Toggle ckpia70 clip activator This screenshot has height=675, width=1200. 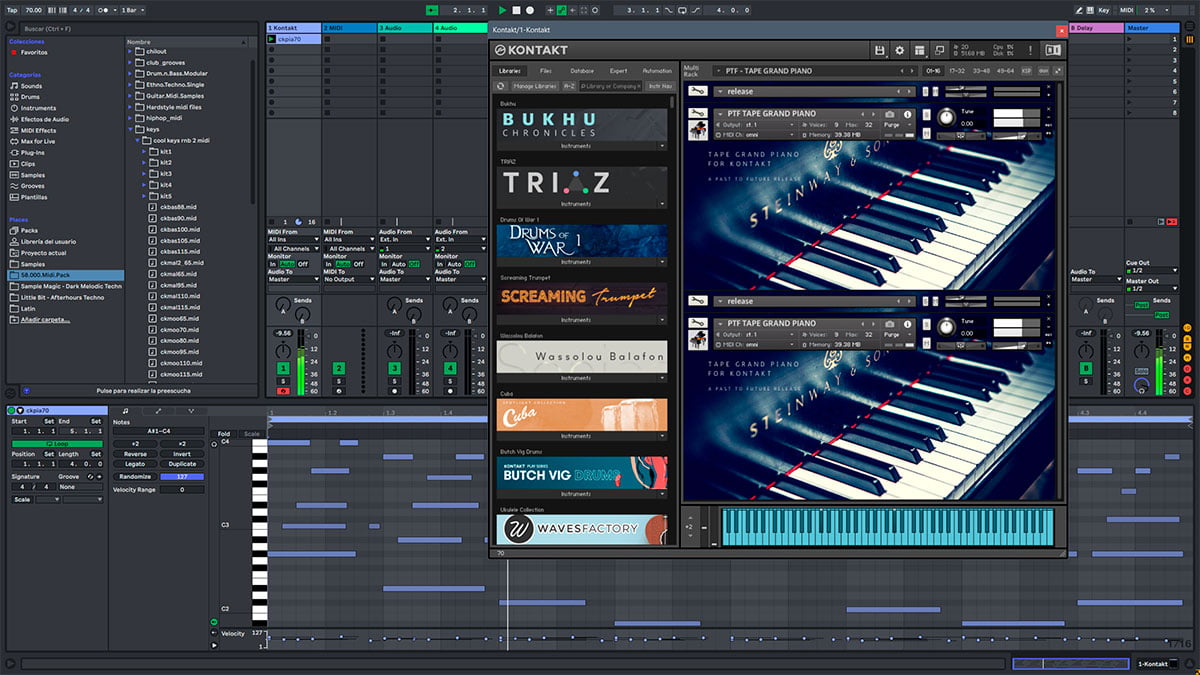tap(12, 411)
